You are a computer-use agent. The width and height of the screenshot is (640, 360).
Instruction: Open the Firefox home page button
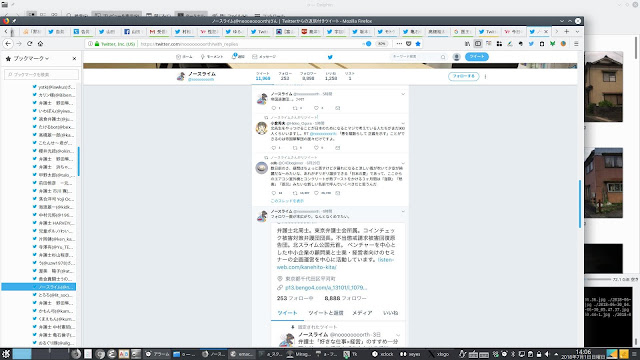(40, 44)
